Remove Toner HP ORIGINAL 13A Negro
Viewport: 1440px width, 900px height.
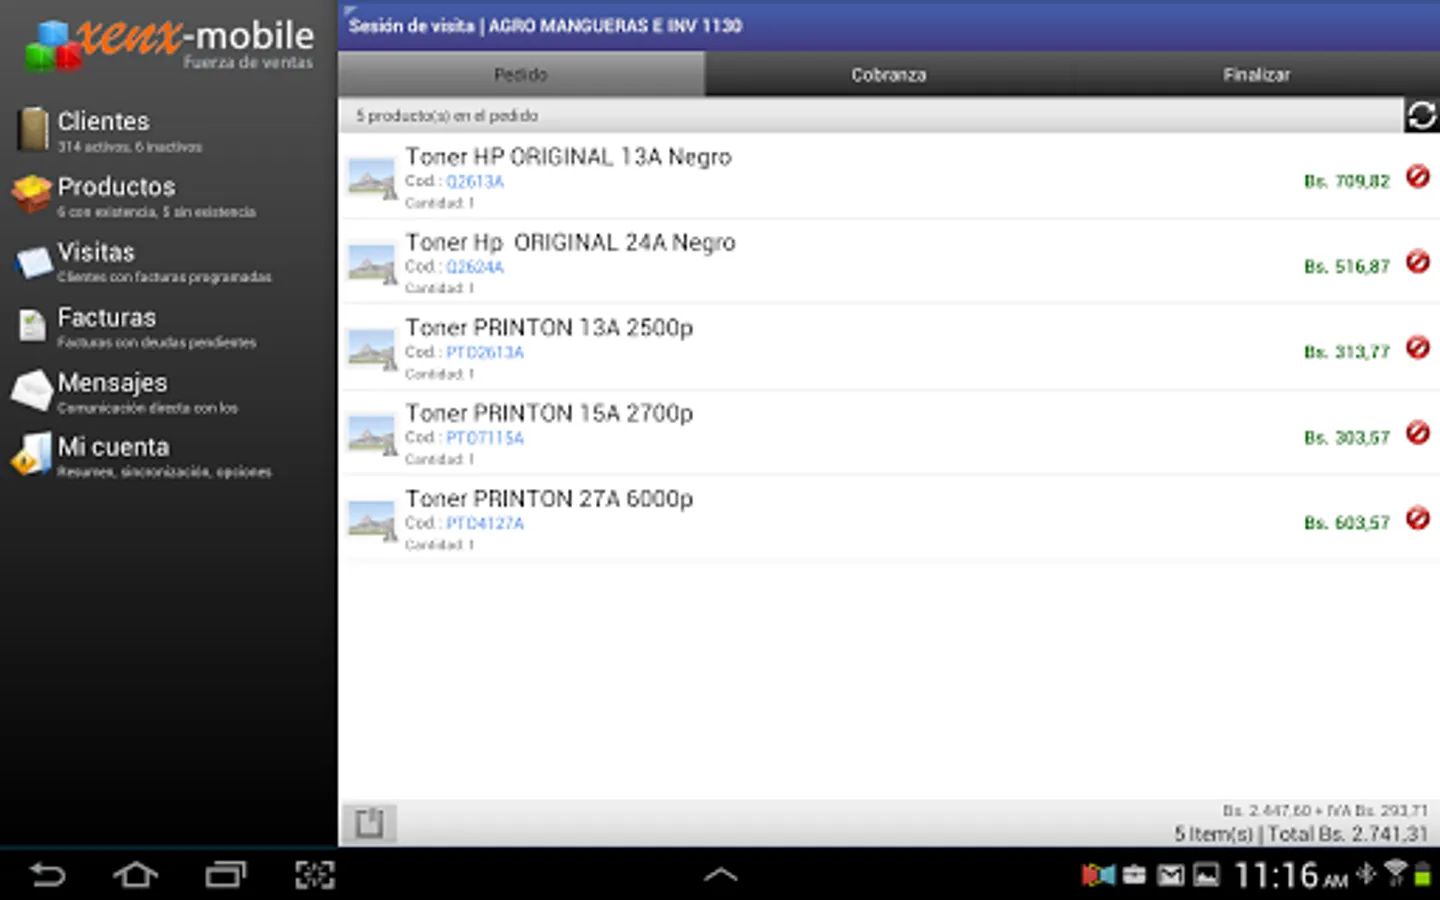1417,177
